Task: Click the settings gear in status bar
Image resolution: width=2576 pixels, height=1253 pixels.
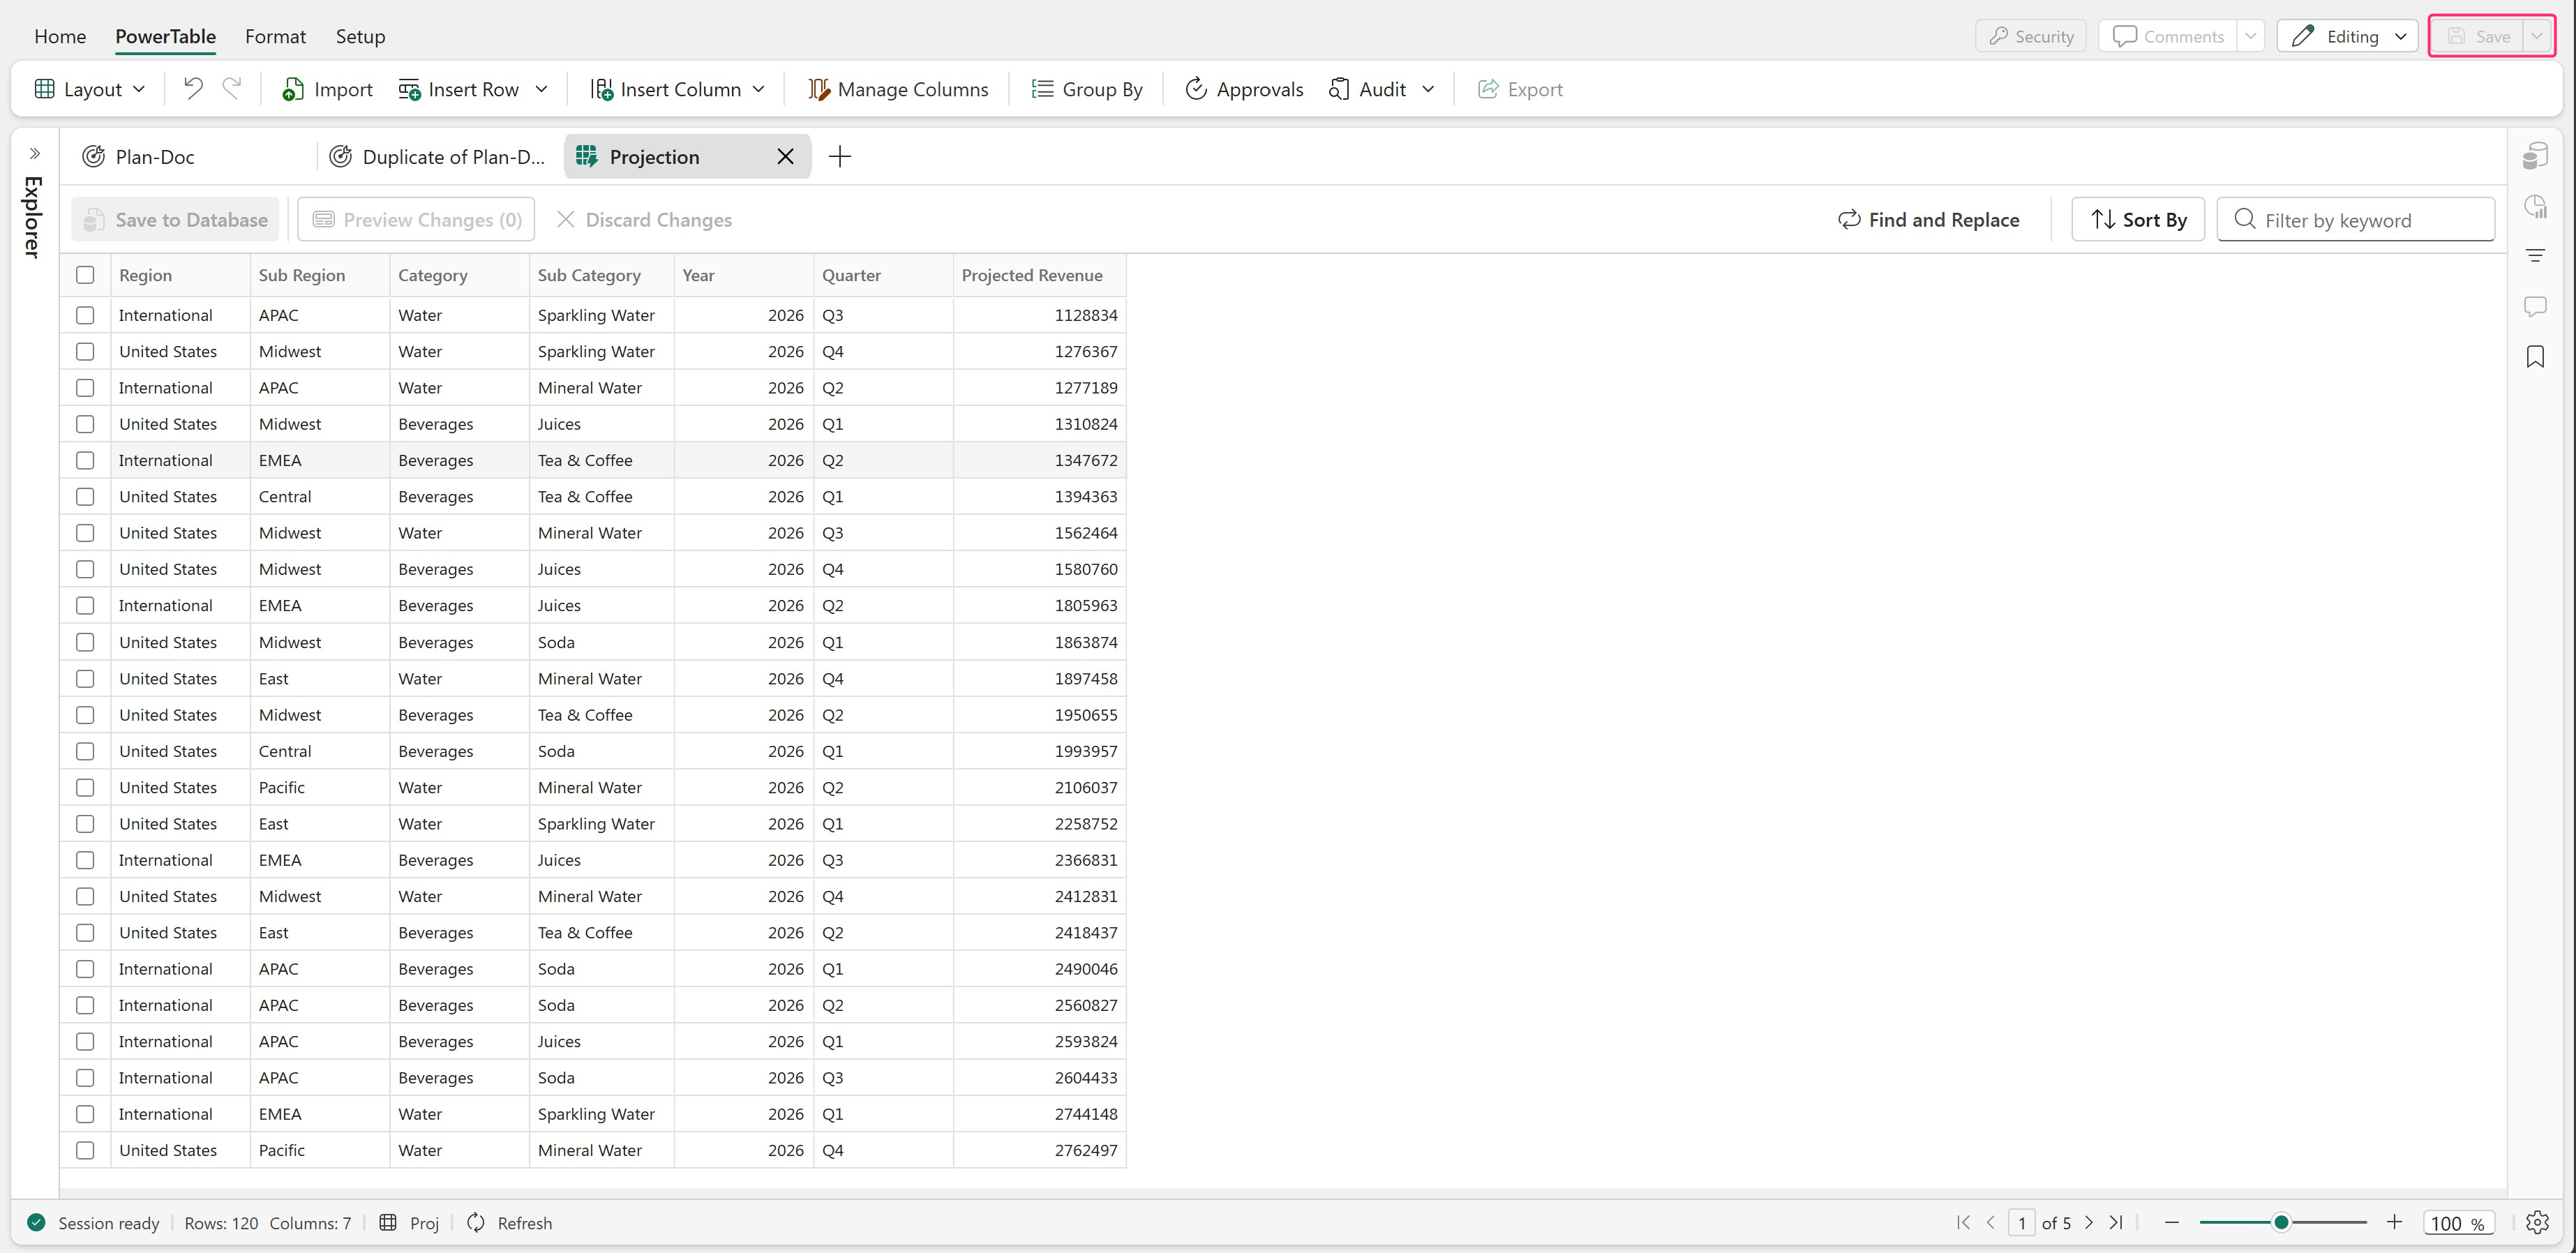Action: pyautogui.click(x=2537, y=1222)
